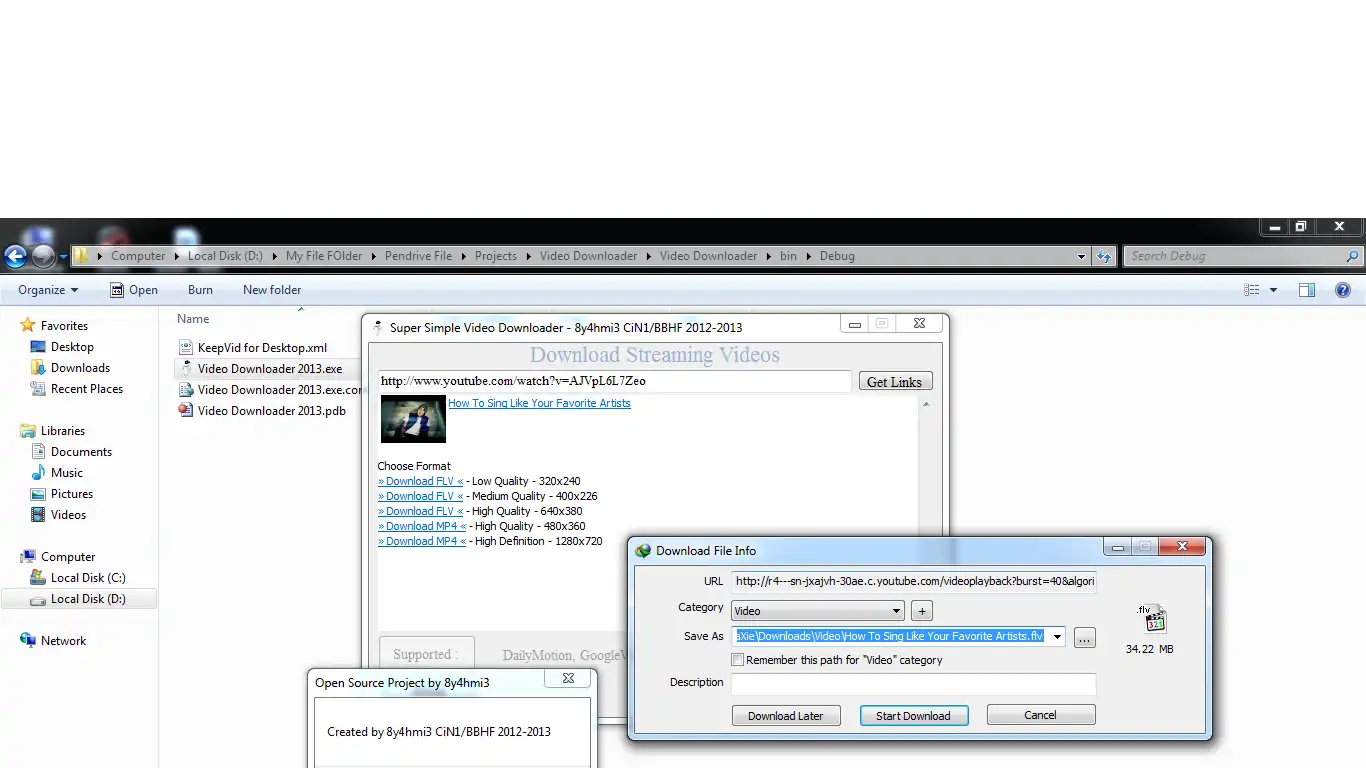Click the Description field in Download File Info
Screen dimensions: 1366x768
[913, 684]
